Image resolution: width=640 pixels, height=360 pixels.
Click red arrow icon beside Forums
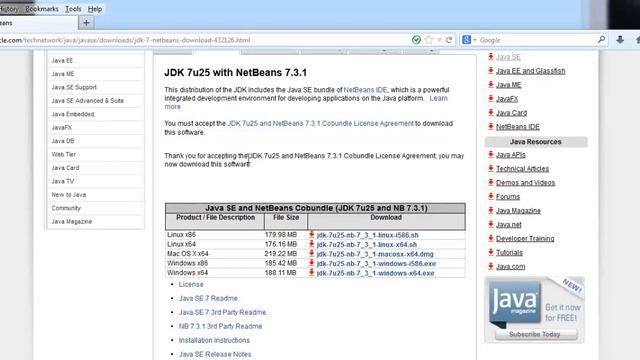pyautogui.click(x=491, y=196)
